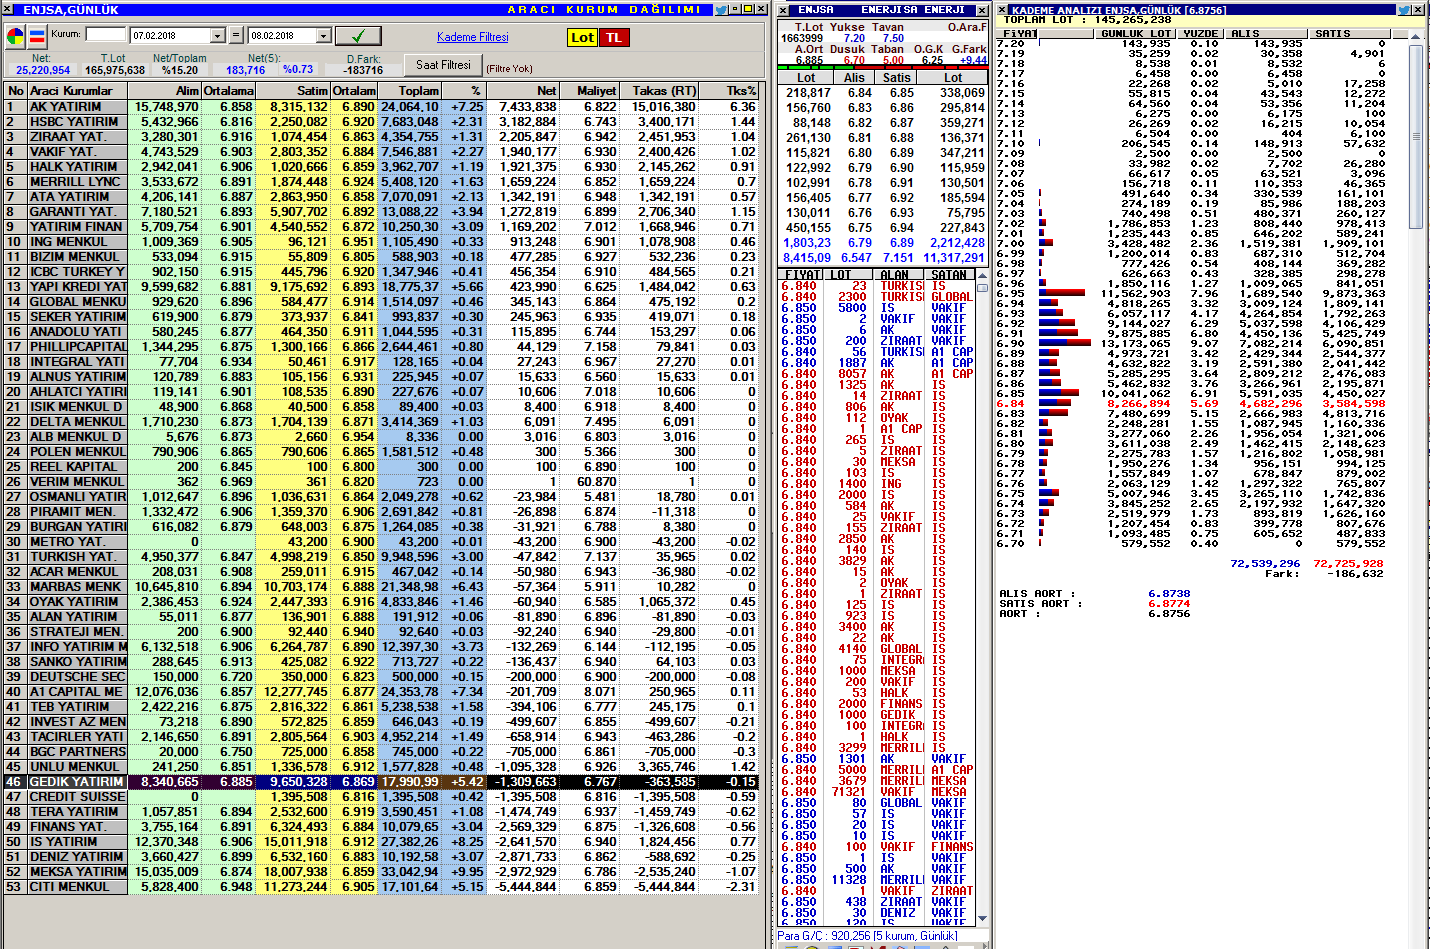Viewport: 1430px width, 949px height.
Task: Click T.Lot value 165,975,638
Action: [115, 70]
